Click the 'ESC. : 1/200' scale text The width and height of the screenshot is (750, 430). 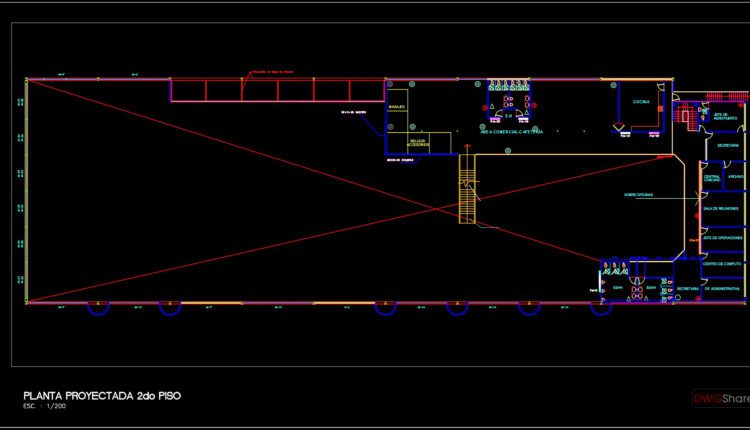click(44, 406)
